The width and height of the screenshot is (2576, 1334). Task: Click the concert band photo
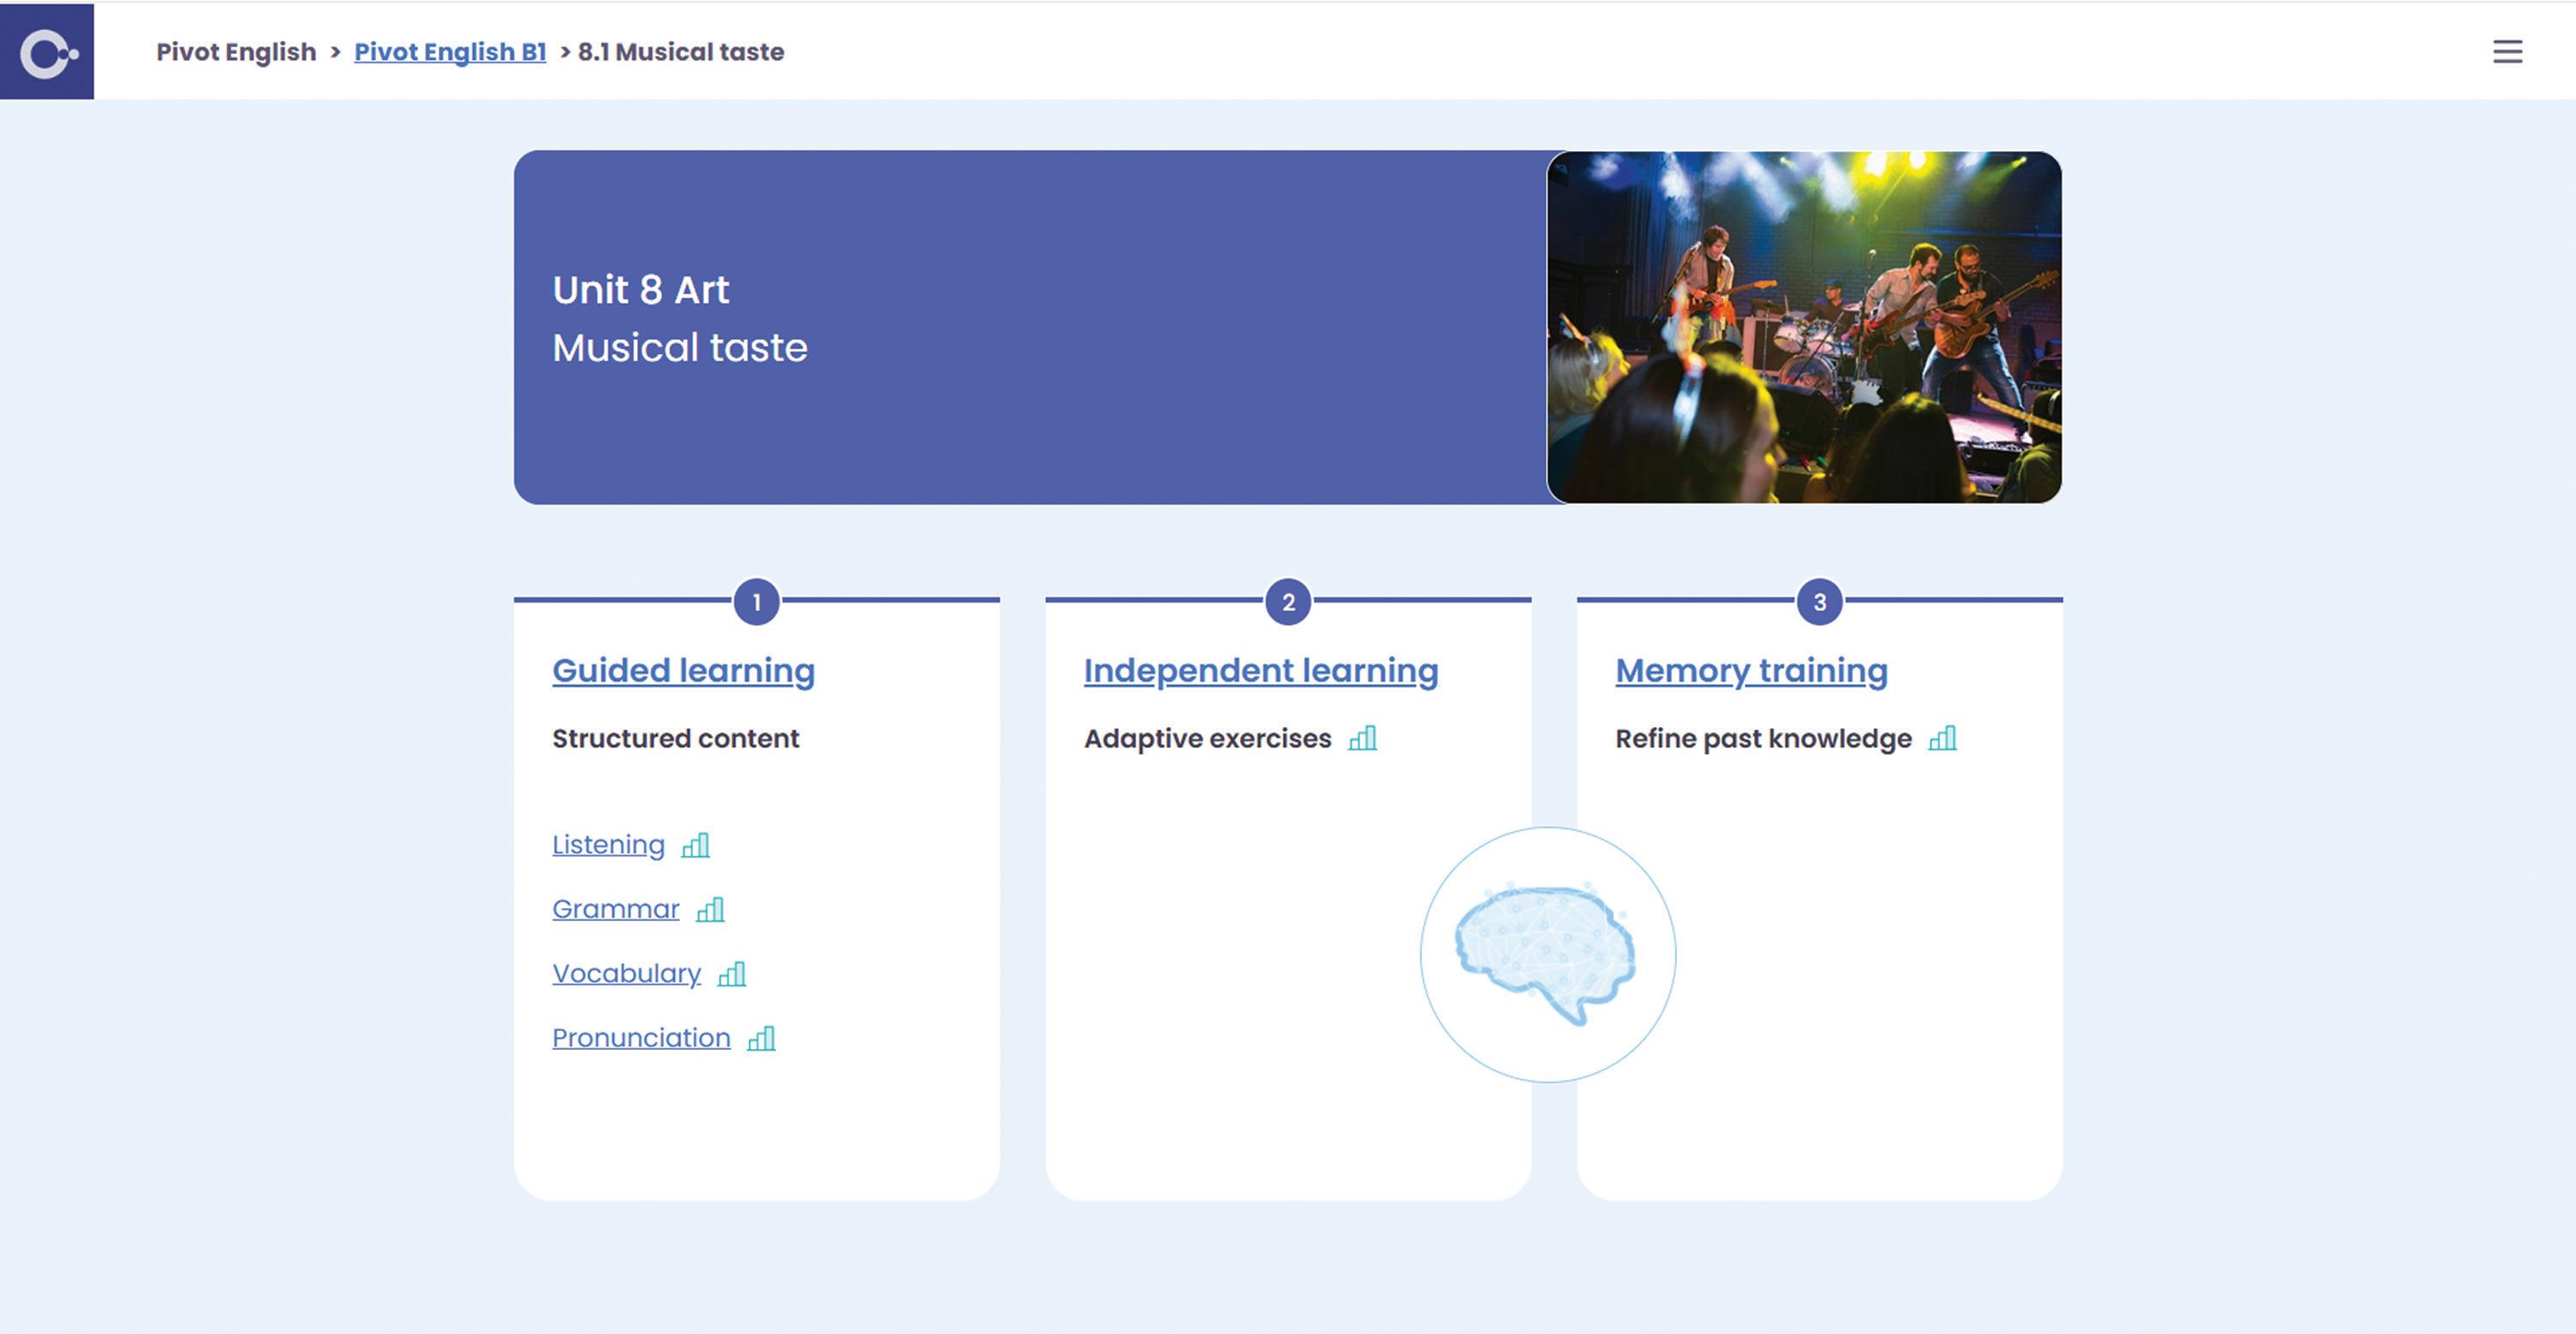click(x=1804, y=327)
